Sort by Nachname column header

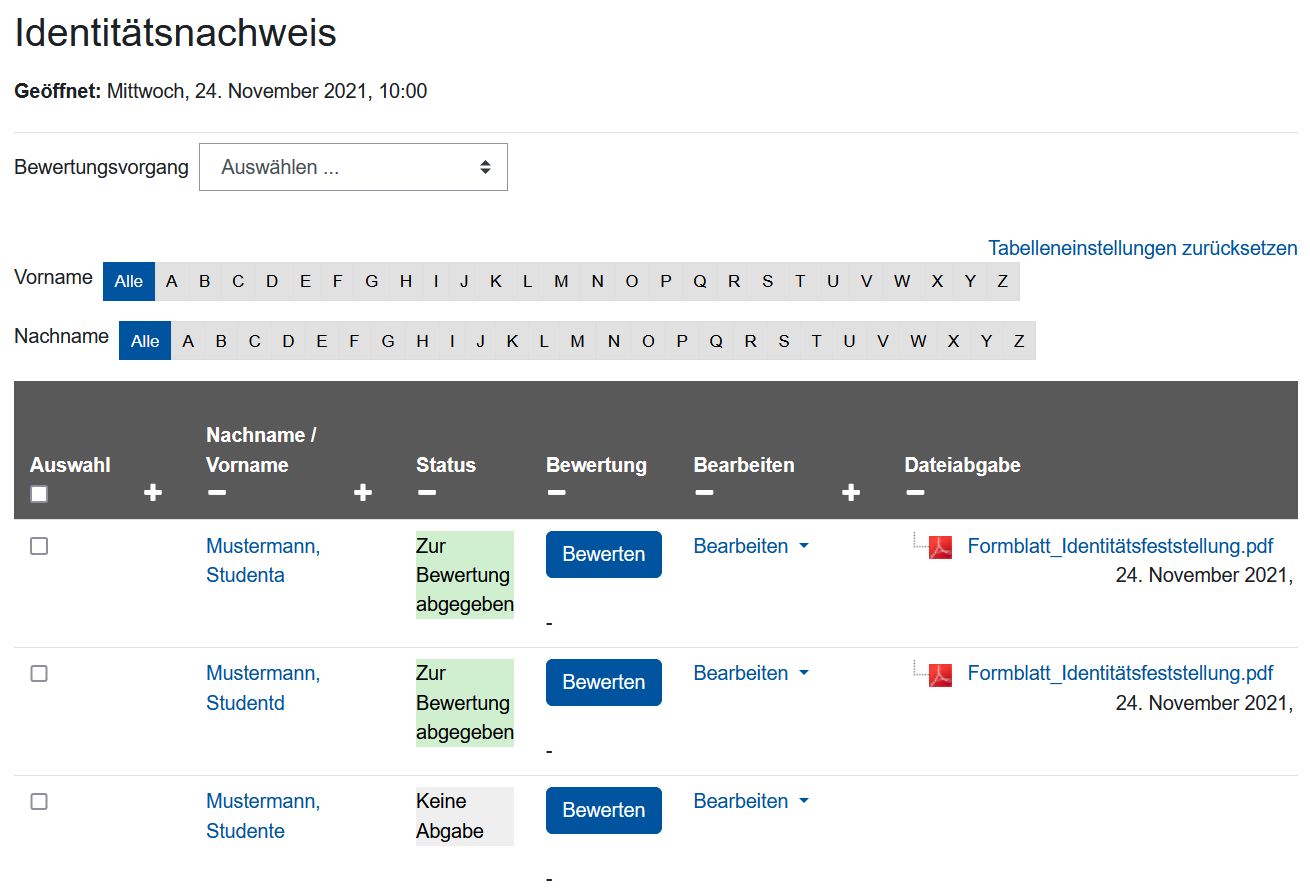coord(254,435)
